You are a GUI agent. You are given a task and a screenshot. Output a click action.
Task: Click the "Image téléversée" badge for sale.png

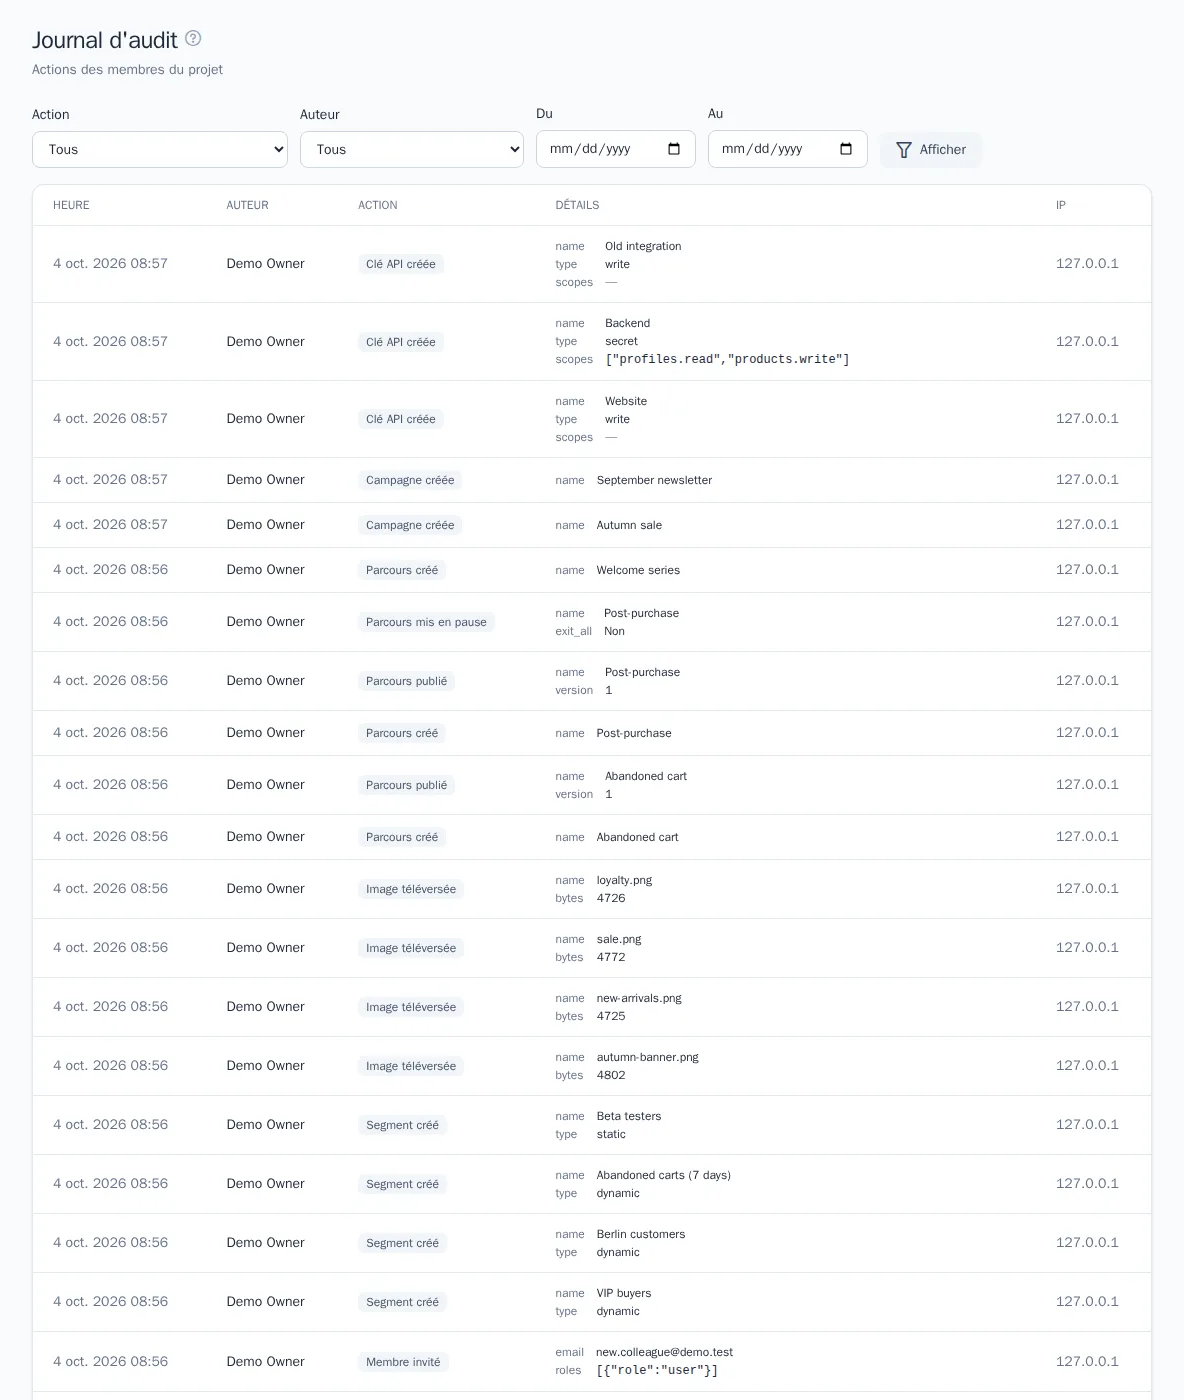click(x=411, y=948)
